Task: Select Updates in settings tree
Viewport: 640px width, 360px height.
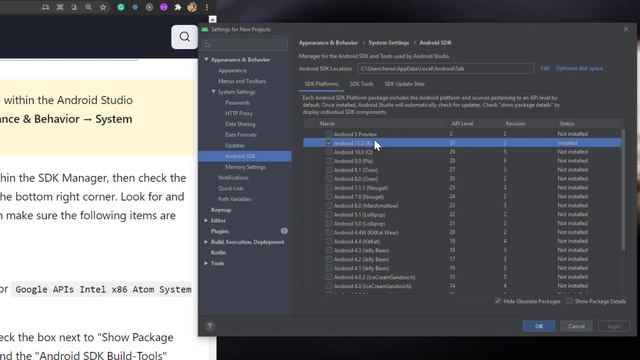Action: (235, 145)
